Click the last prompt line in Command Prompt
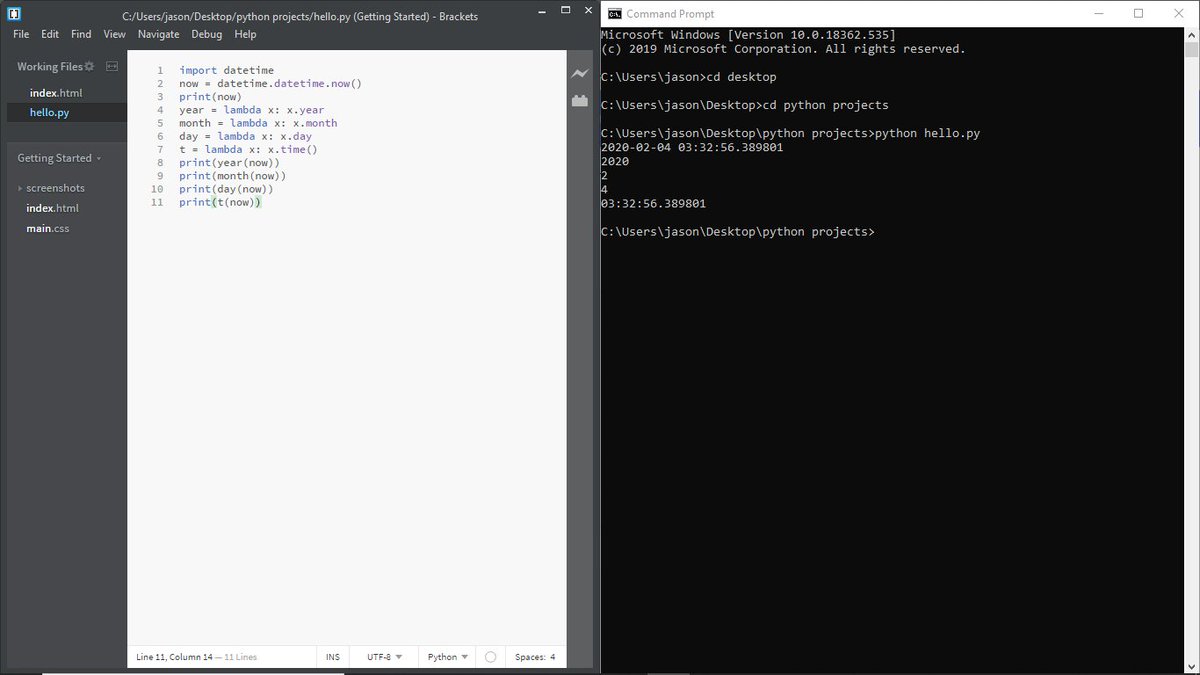Screen dimensions: 1200x675 pyautogui.click(x=738, y=231)
